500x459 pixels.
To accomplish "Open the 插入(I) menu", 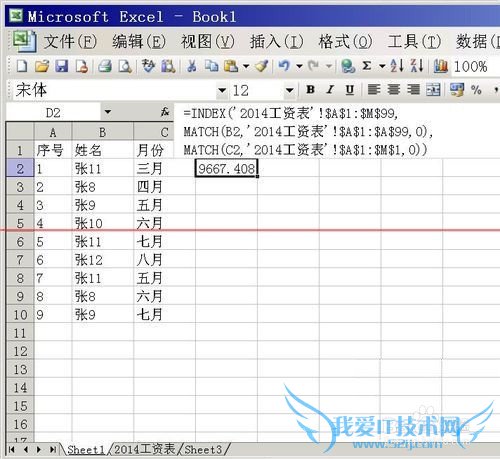I will (277, 42).
